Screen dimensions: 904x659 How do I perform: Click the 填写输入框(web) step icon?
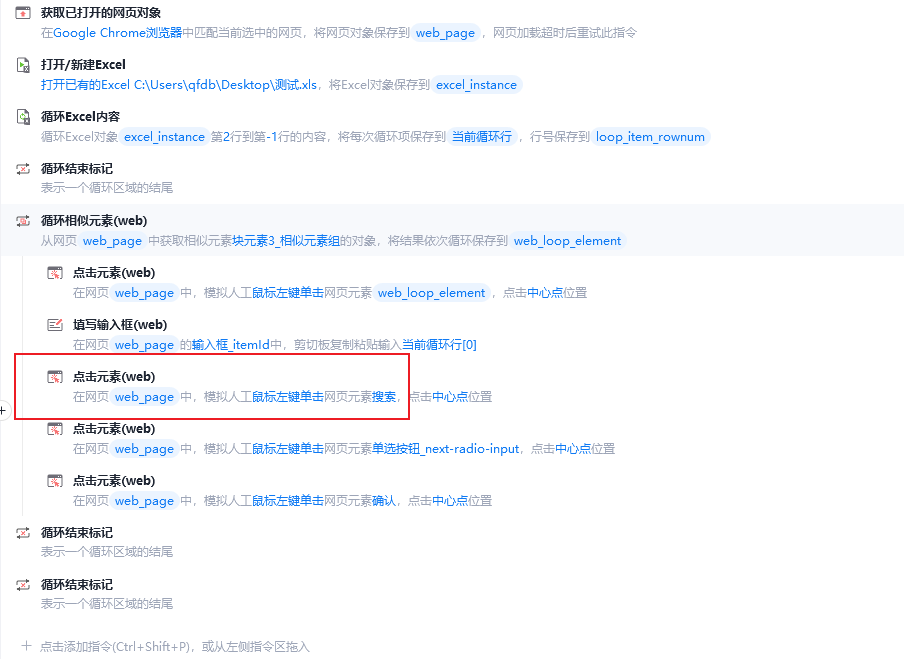(55, 325)
